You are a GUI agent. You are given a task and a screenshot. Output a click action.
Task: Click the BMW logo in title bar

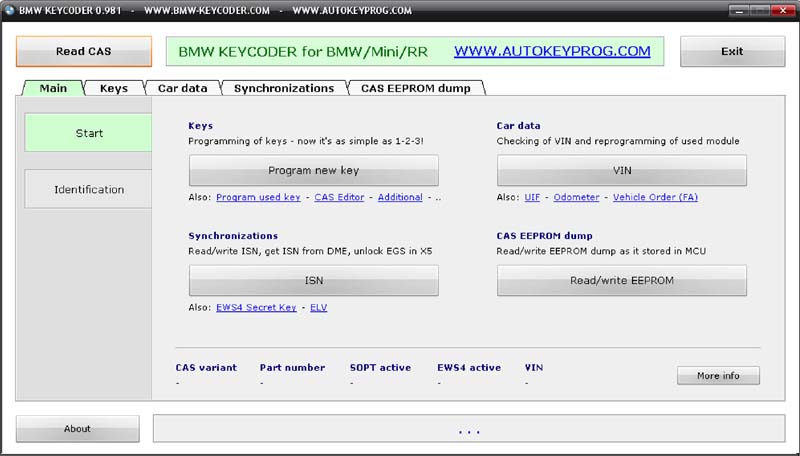[x=9, y=10]
